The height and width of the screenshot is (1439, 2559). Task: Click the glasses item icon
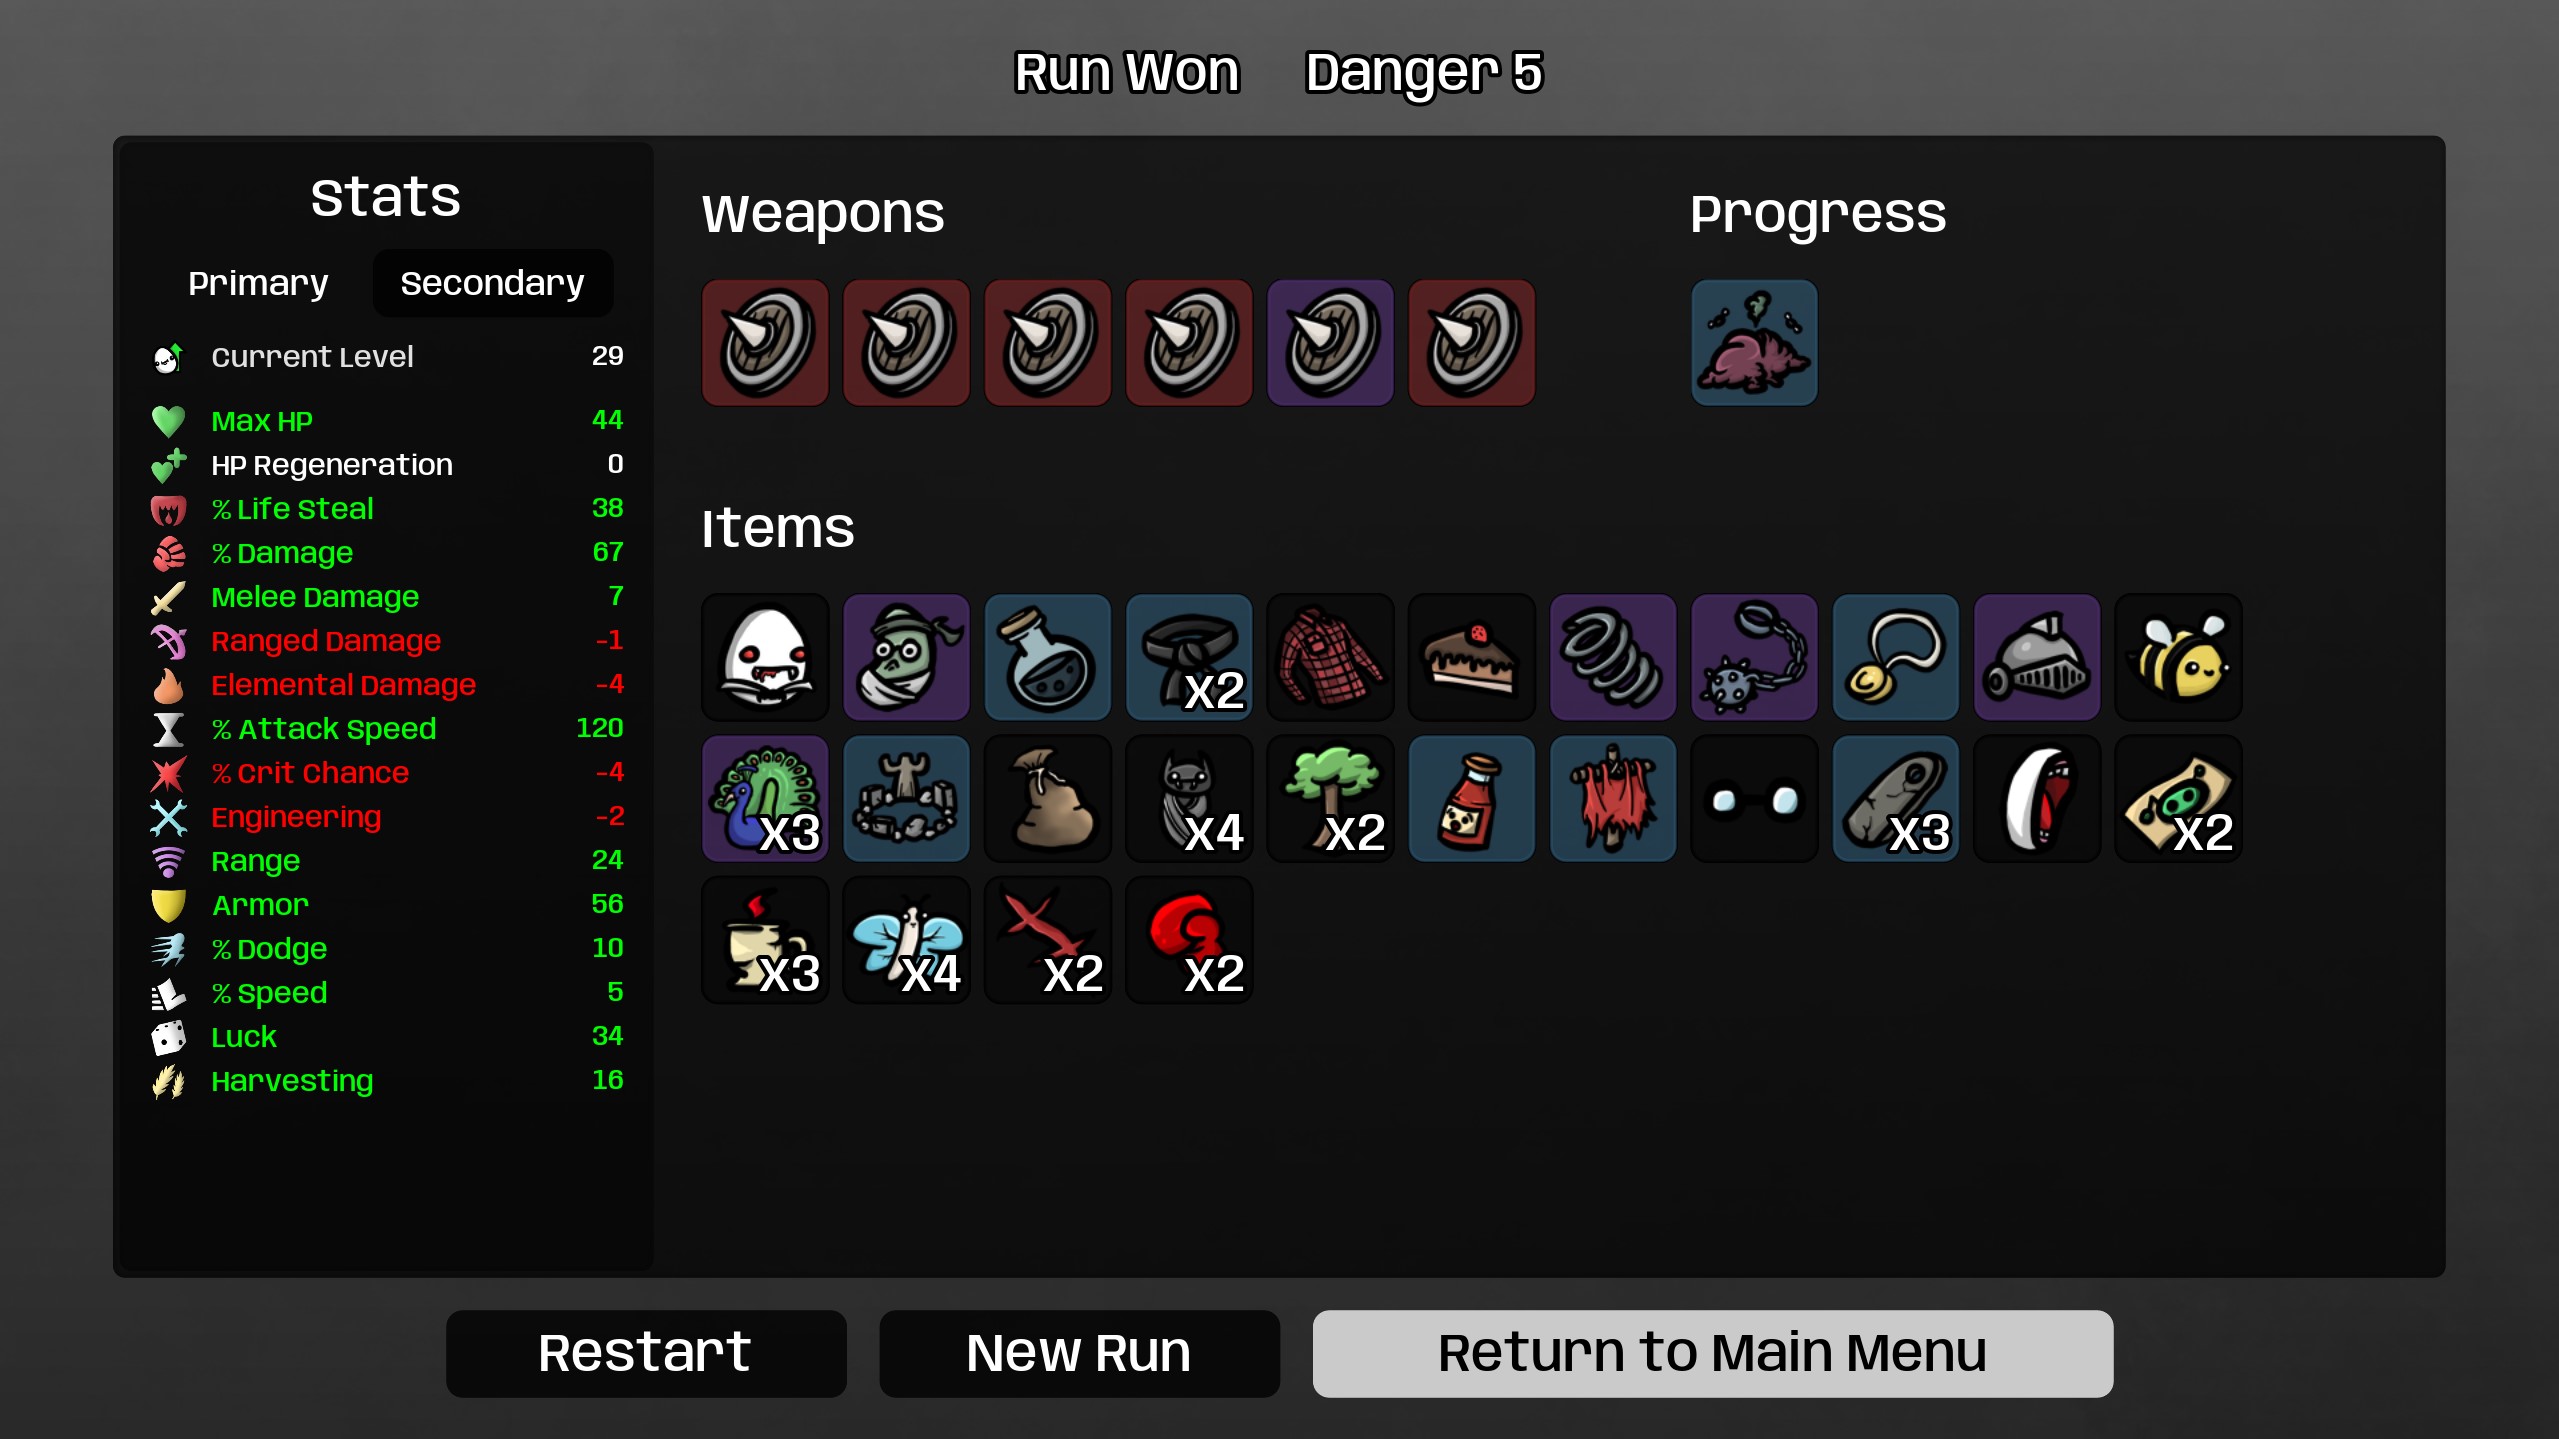1754,799
